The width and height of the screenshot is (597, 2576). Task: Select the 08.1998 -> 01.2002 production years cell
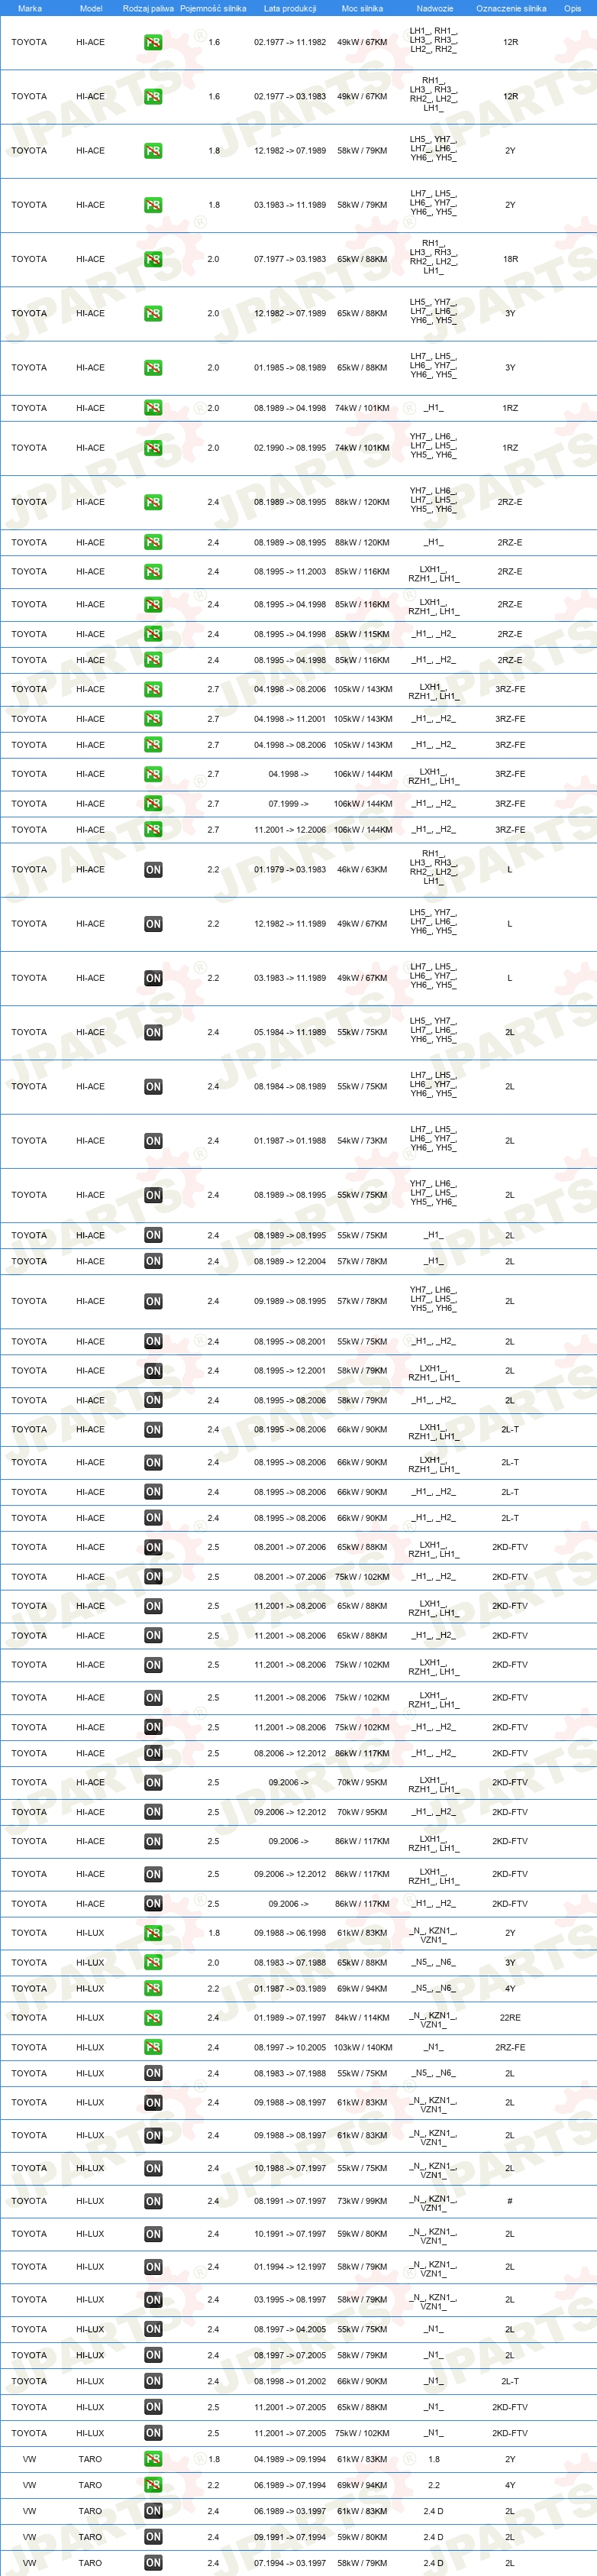point(290,2381)
